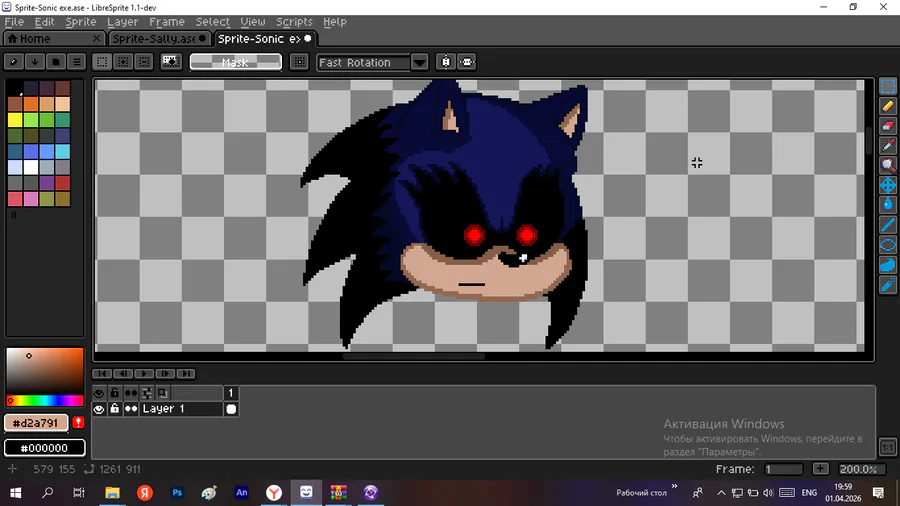Select the Eraser tool
Screen dimensions: 900x506
tap(887, 126)
